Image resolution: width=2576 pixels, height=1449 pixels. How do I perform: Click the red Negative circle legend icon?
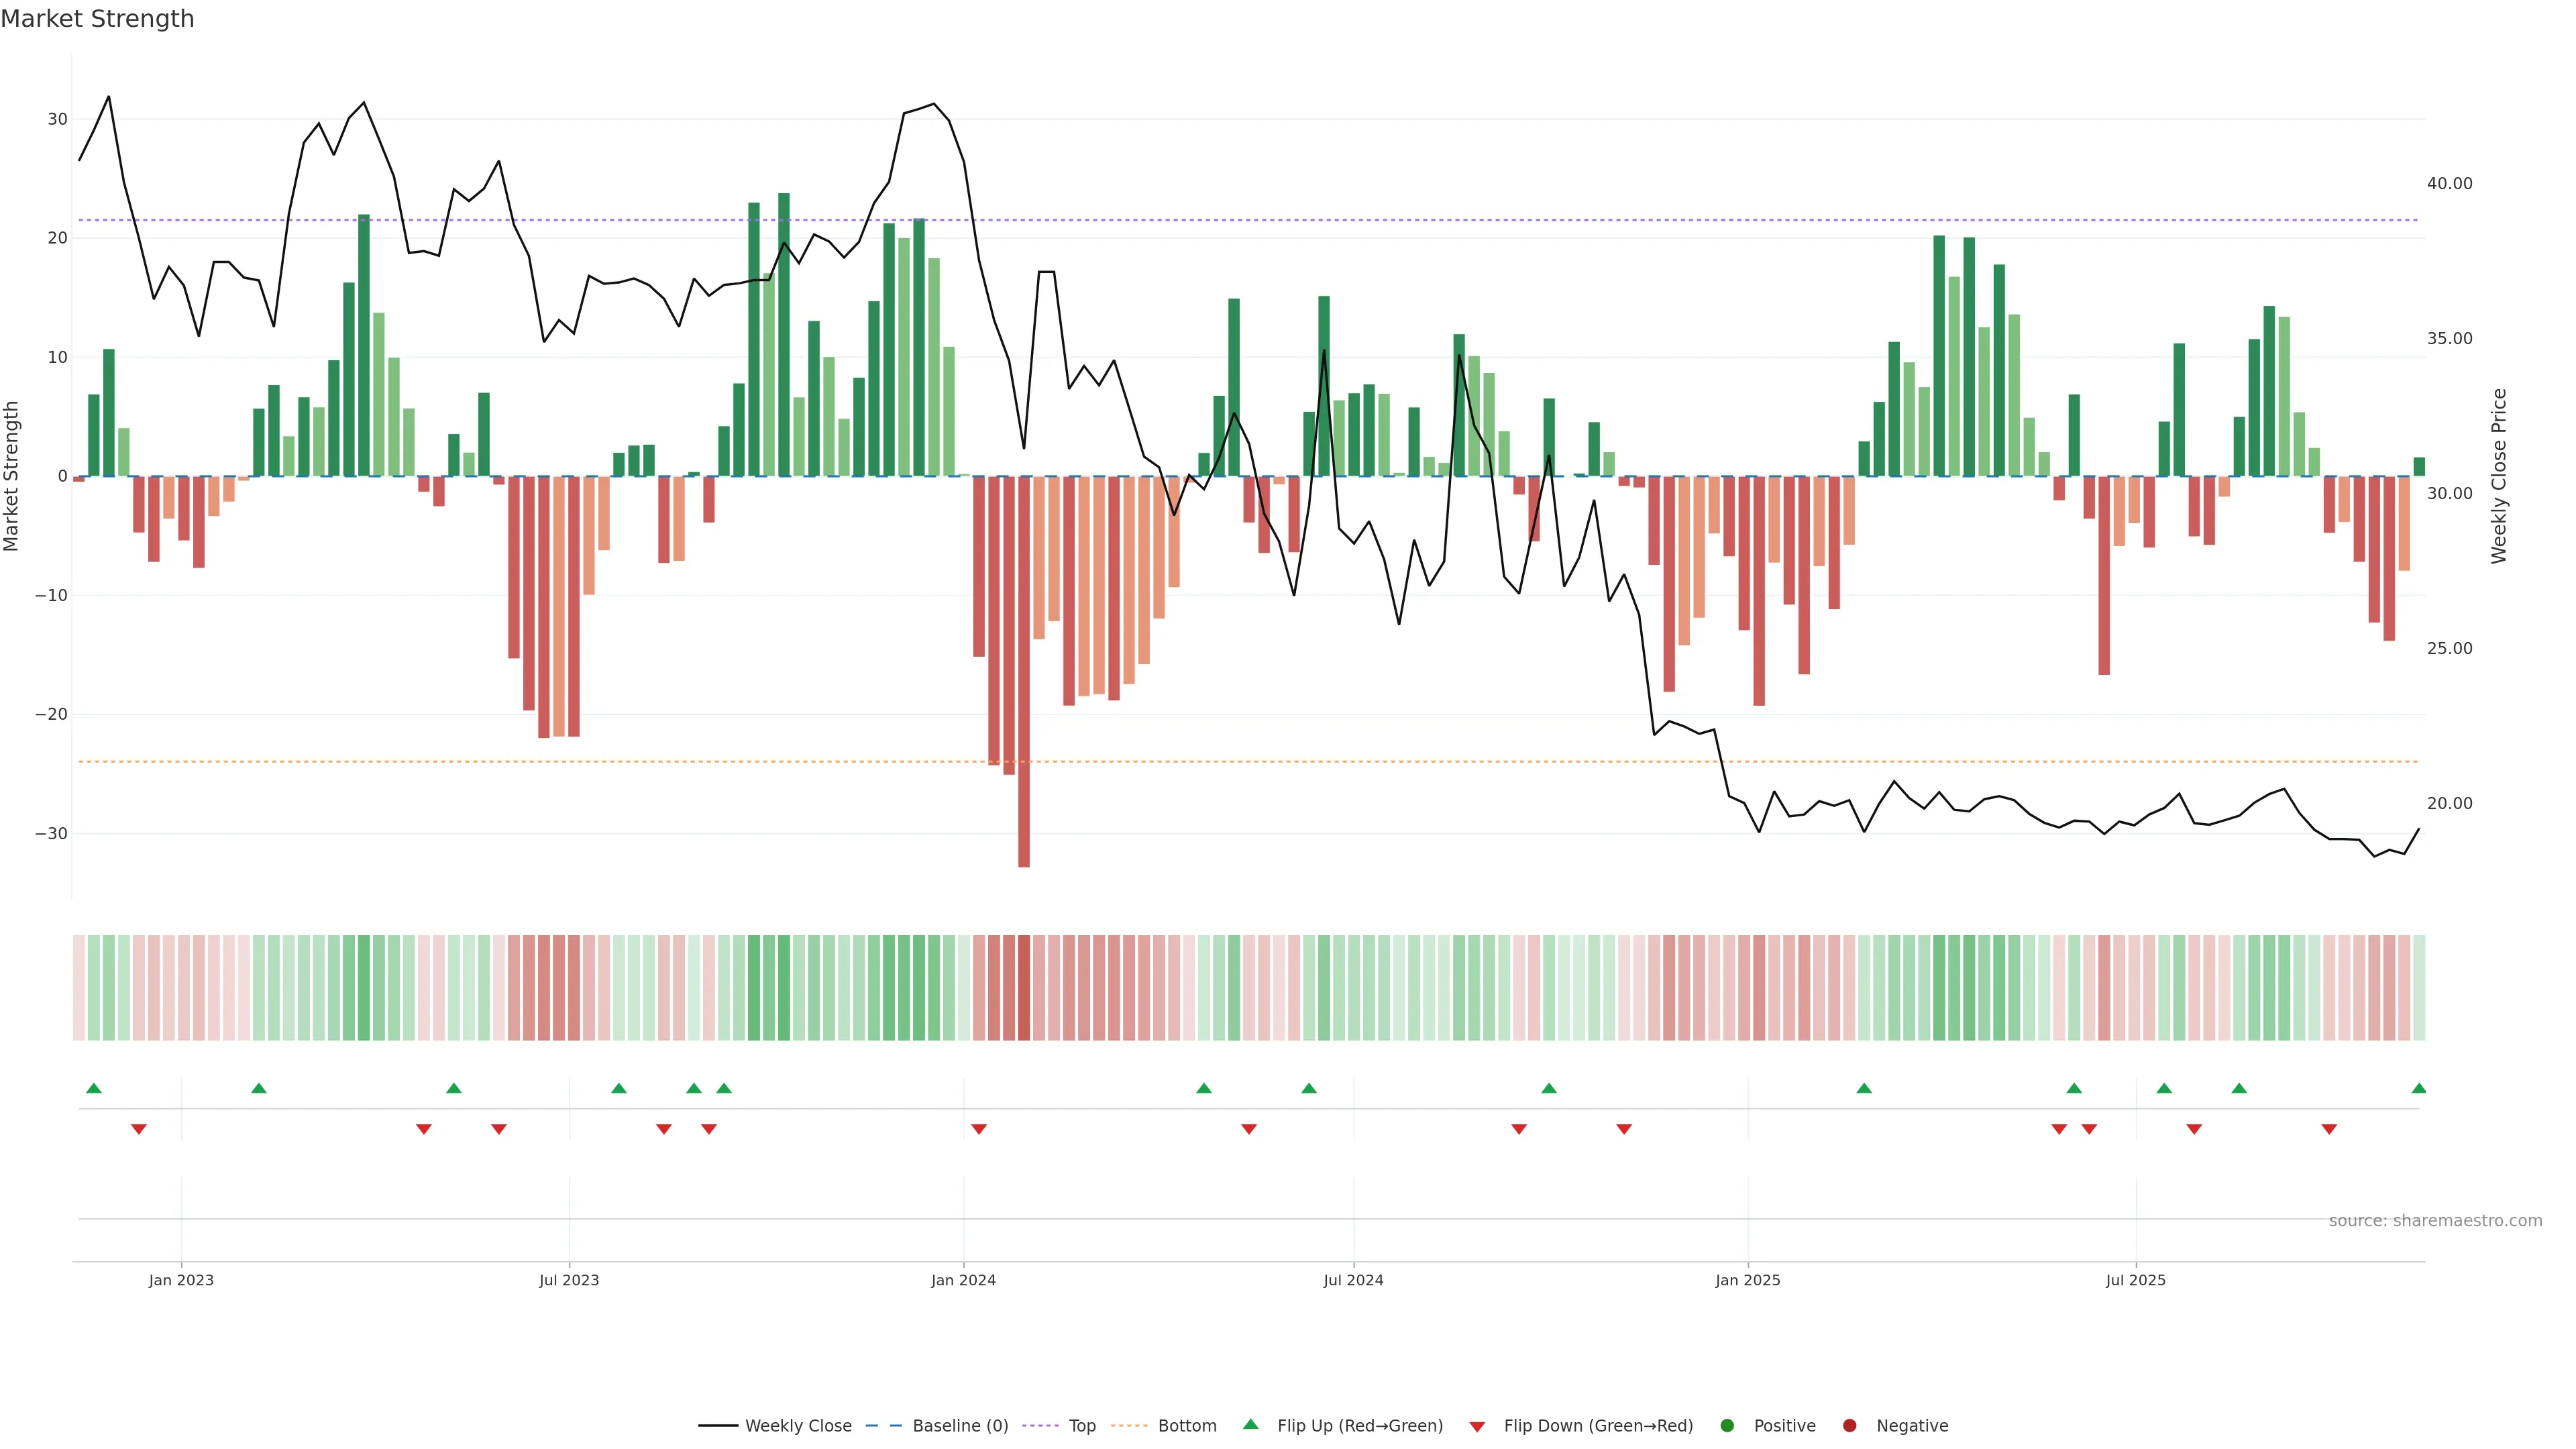[1849, 1426]
